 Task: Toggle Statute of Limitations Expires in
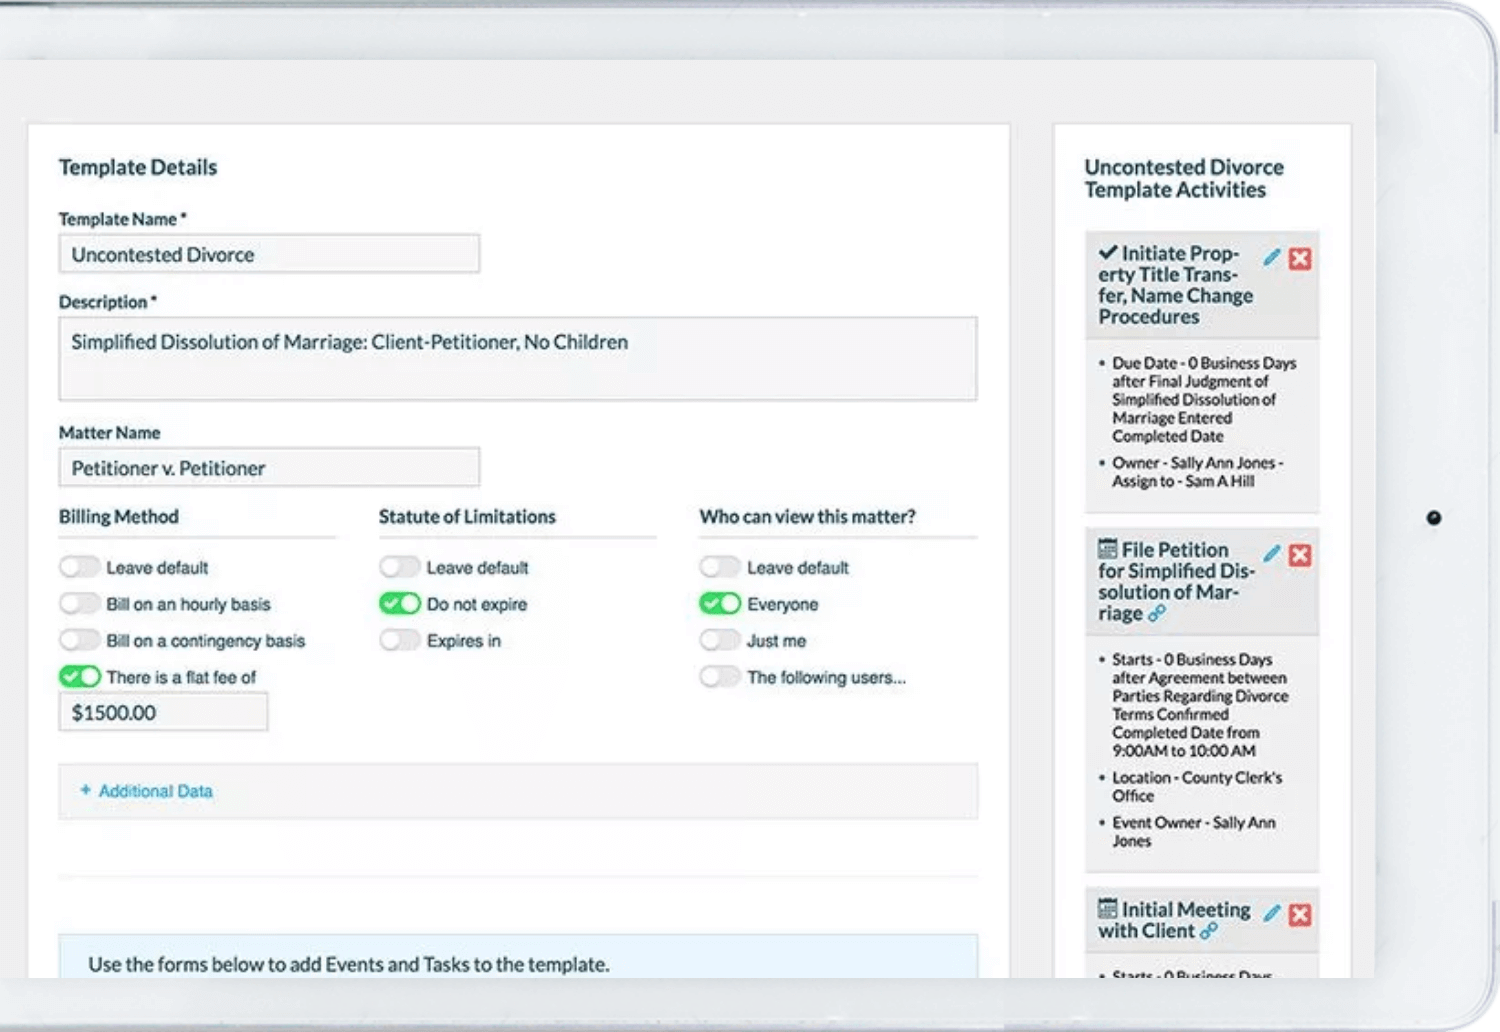pyautogui.click(x=399, y=641)
